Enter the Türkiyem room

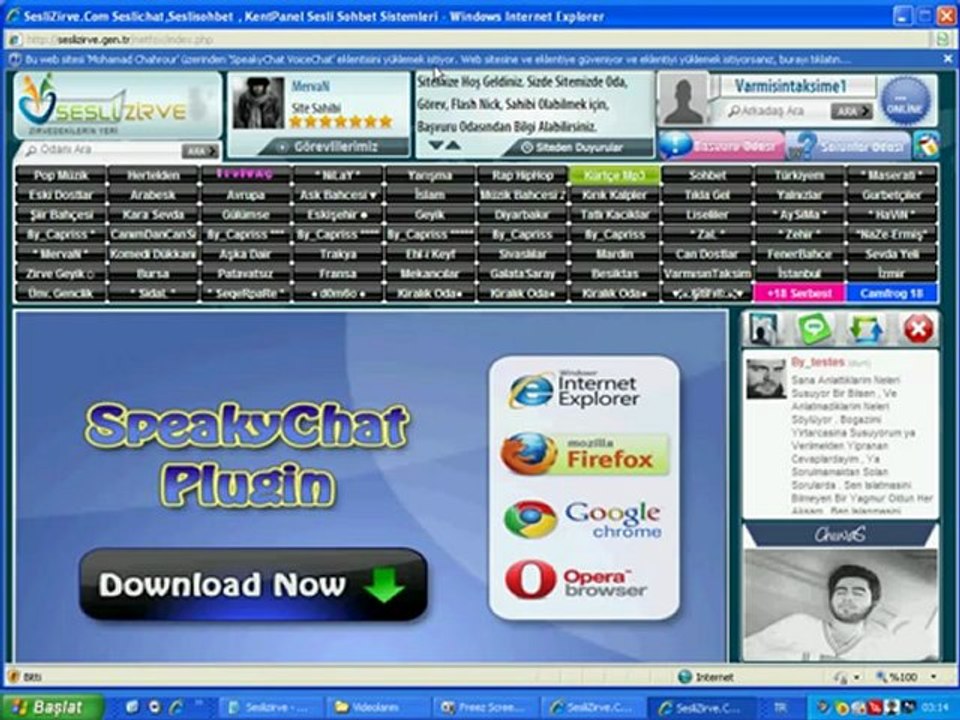click(798, 175)
